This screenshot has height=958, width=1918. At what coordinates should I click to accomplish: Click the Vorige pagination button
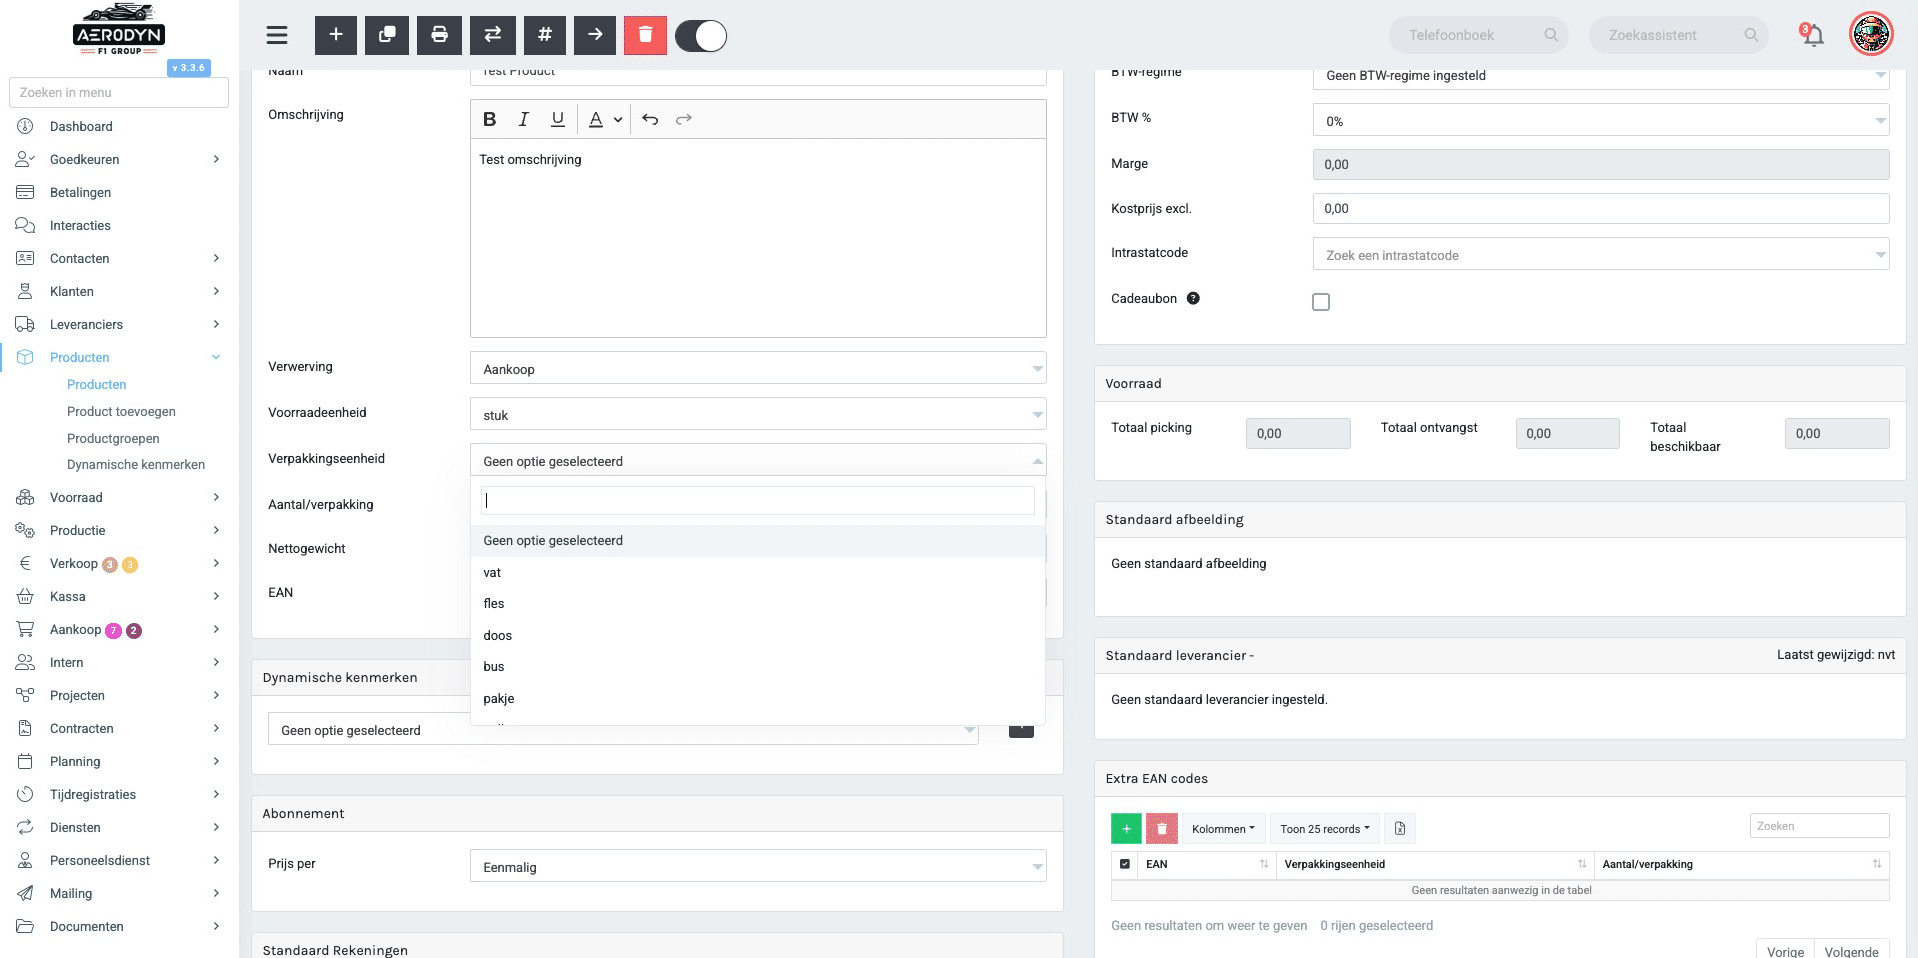click(1785, 951)
